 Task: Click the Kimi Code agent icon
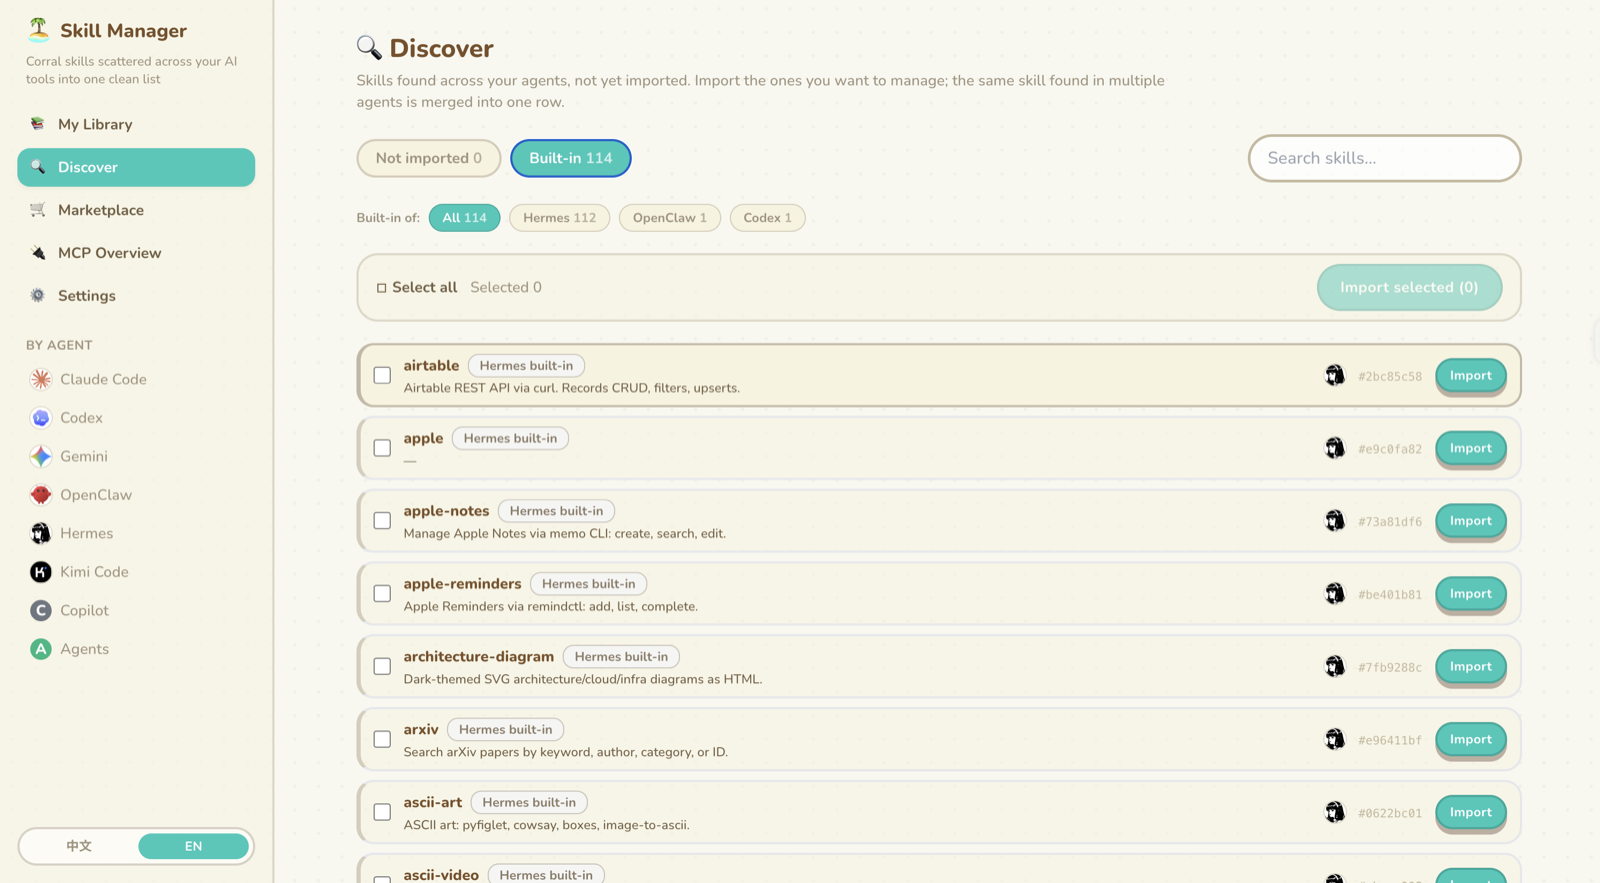[41, 572]
